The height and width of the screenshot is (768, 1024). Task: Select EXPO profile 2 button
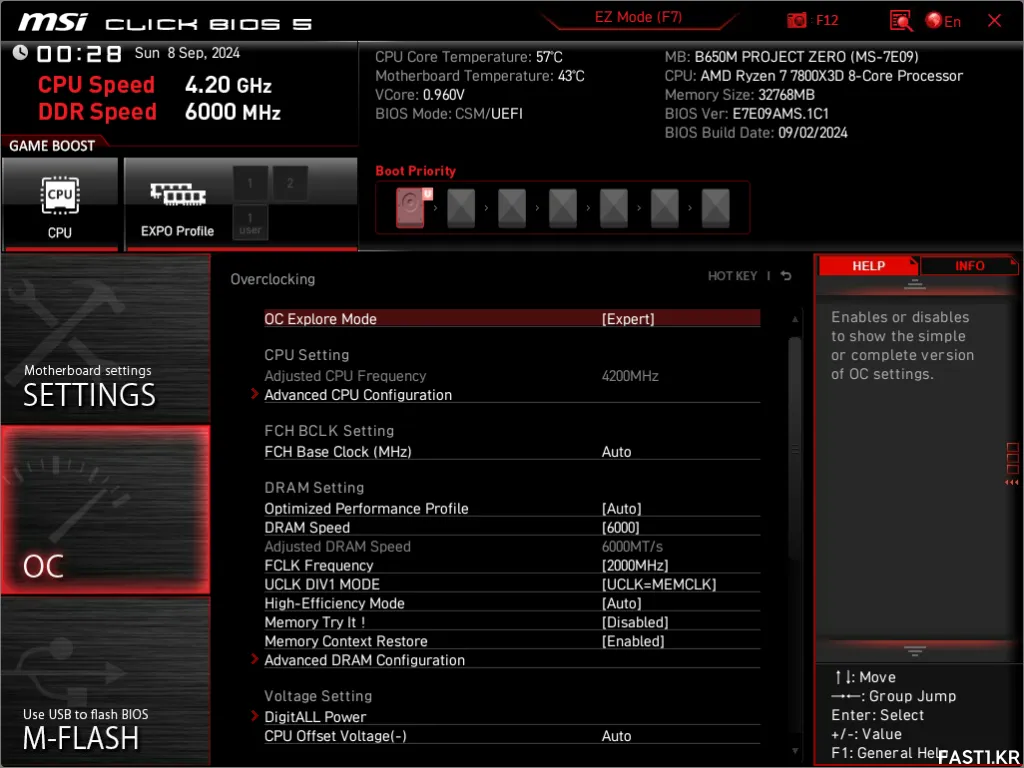pos(290,183)
